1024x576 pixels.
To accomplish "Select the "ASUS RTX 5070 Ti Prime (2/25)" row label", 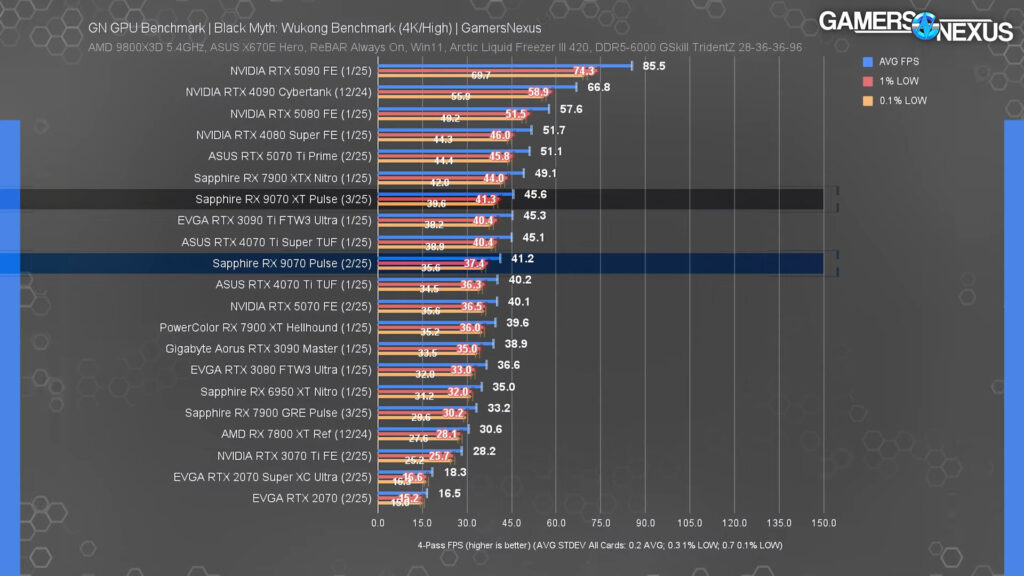I will point(290,156).
